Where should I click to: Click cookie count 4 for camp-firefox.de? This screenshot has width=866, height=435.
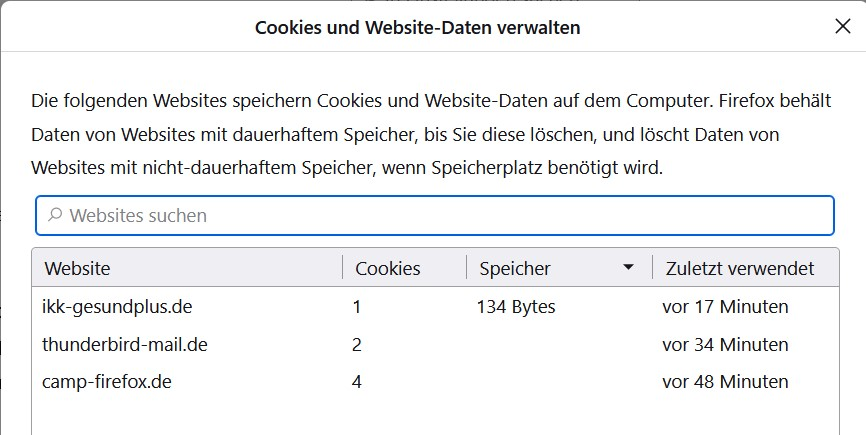[357, 382]
